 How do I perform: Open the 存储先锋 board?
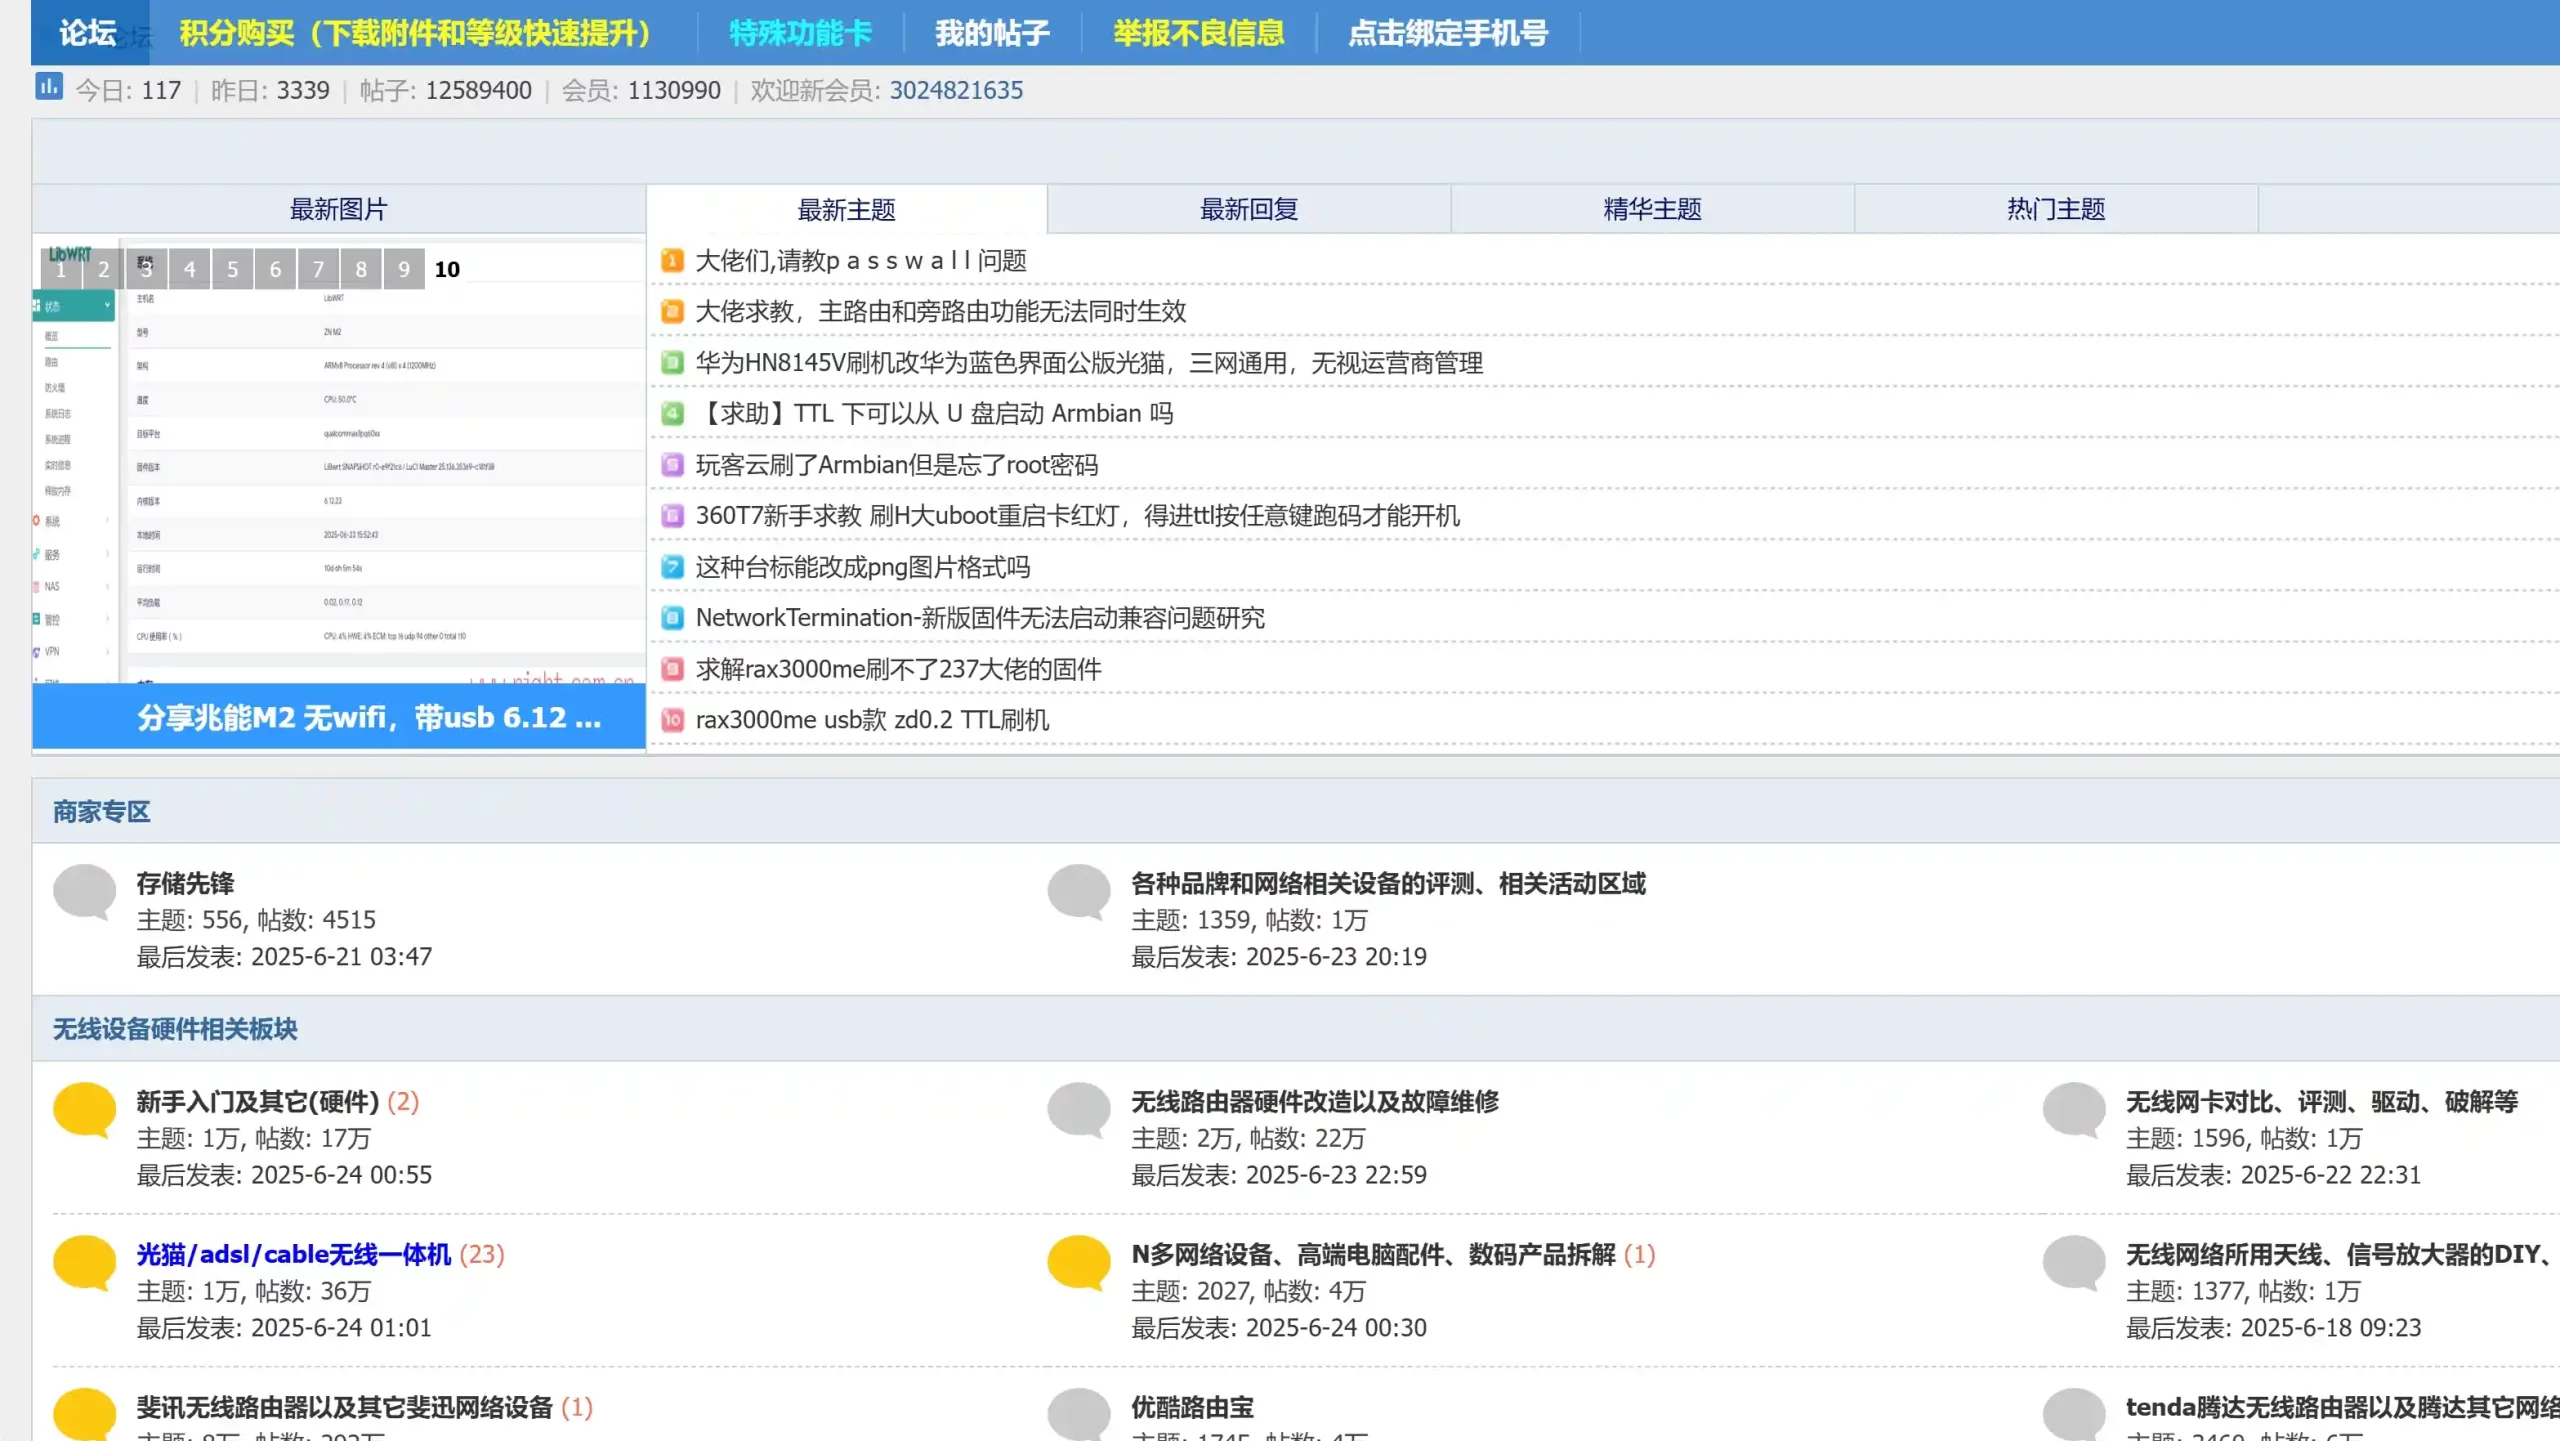click(185, 883)
